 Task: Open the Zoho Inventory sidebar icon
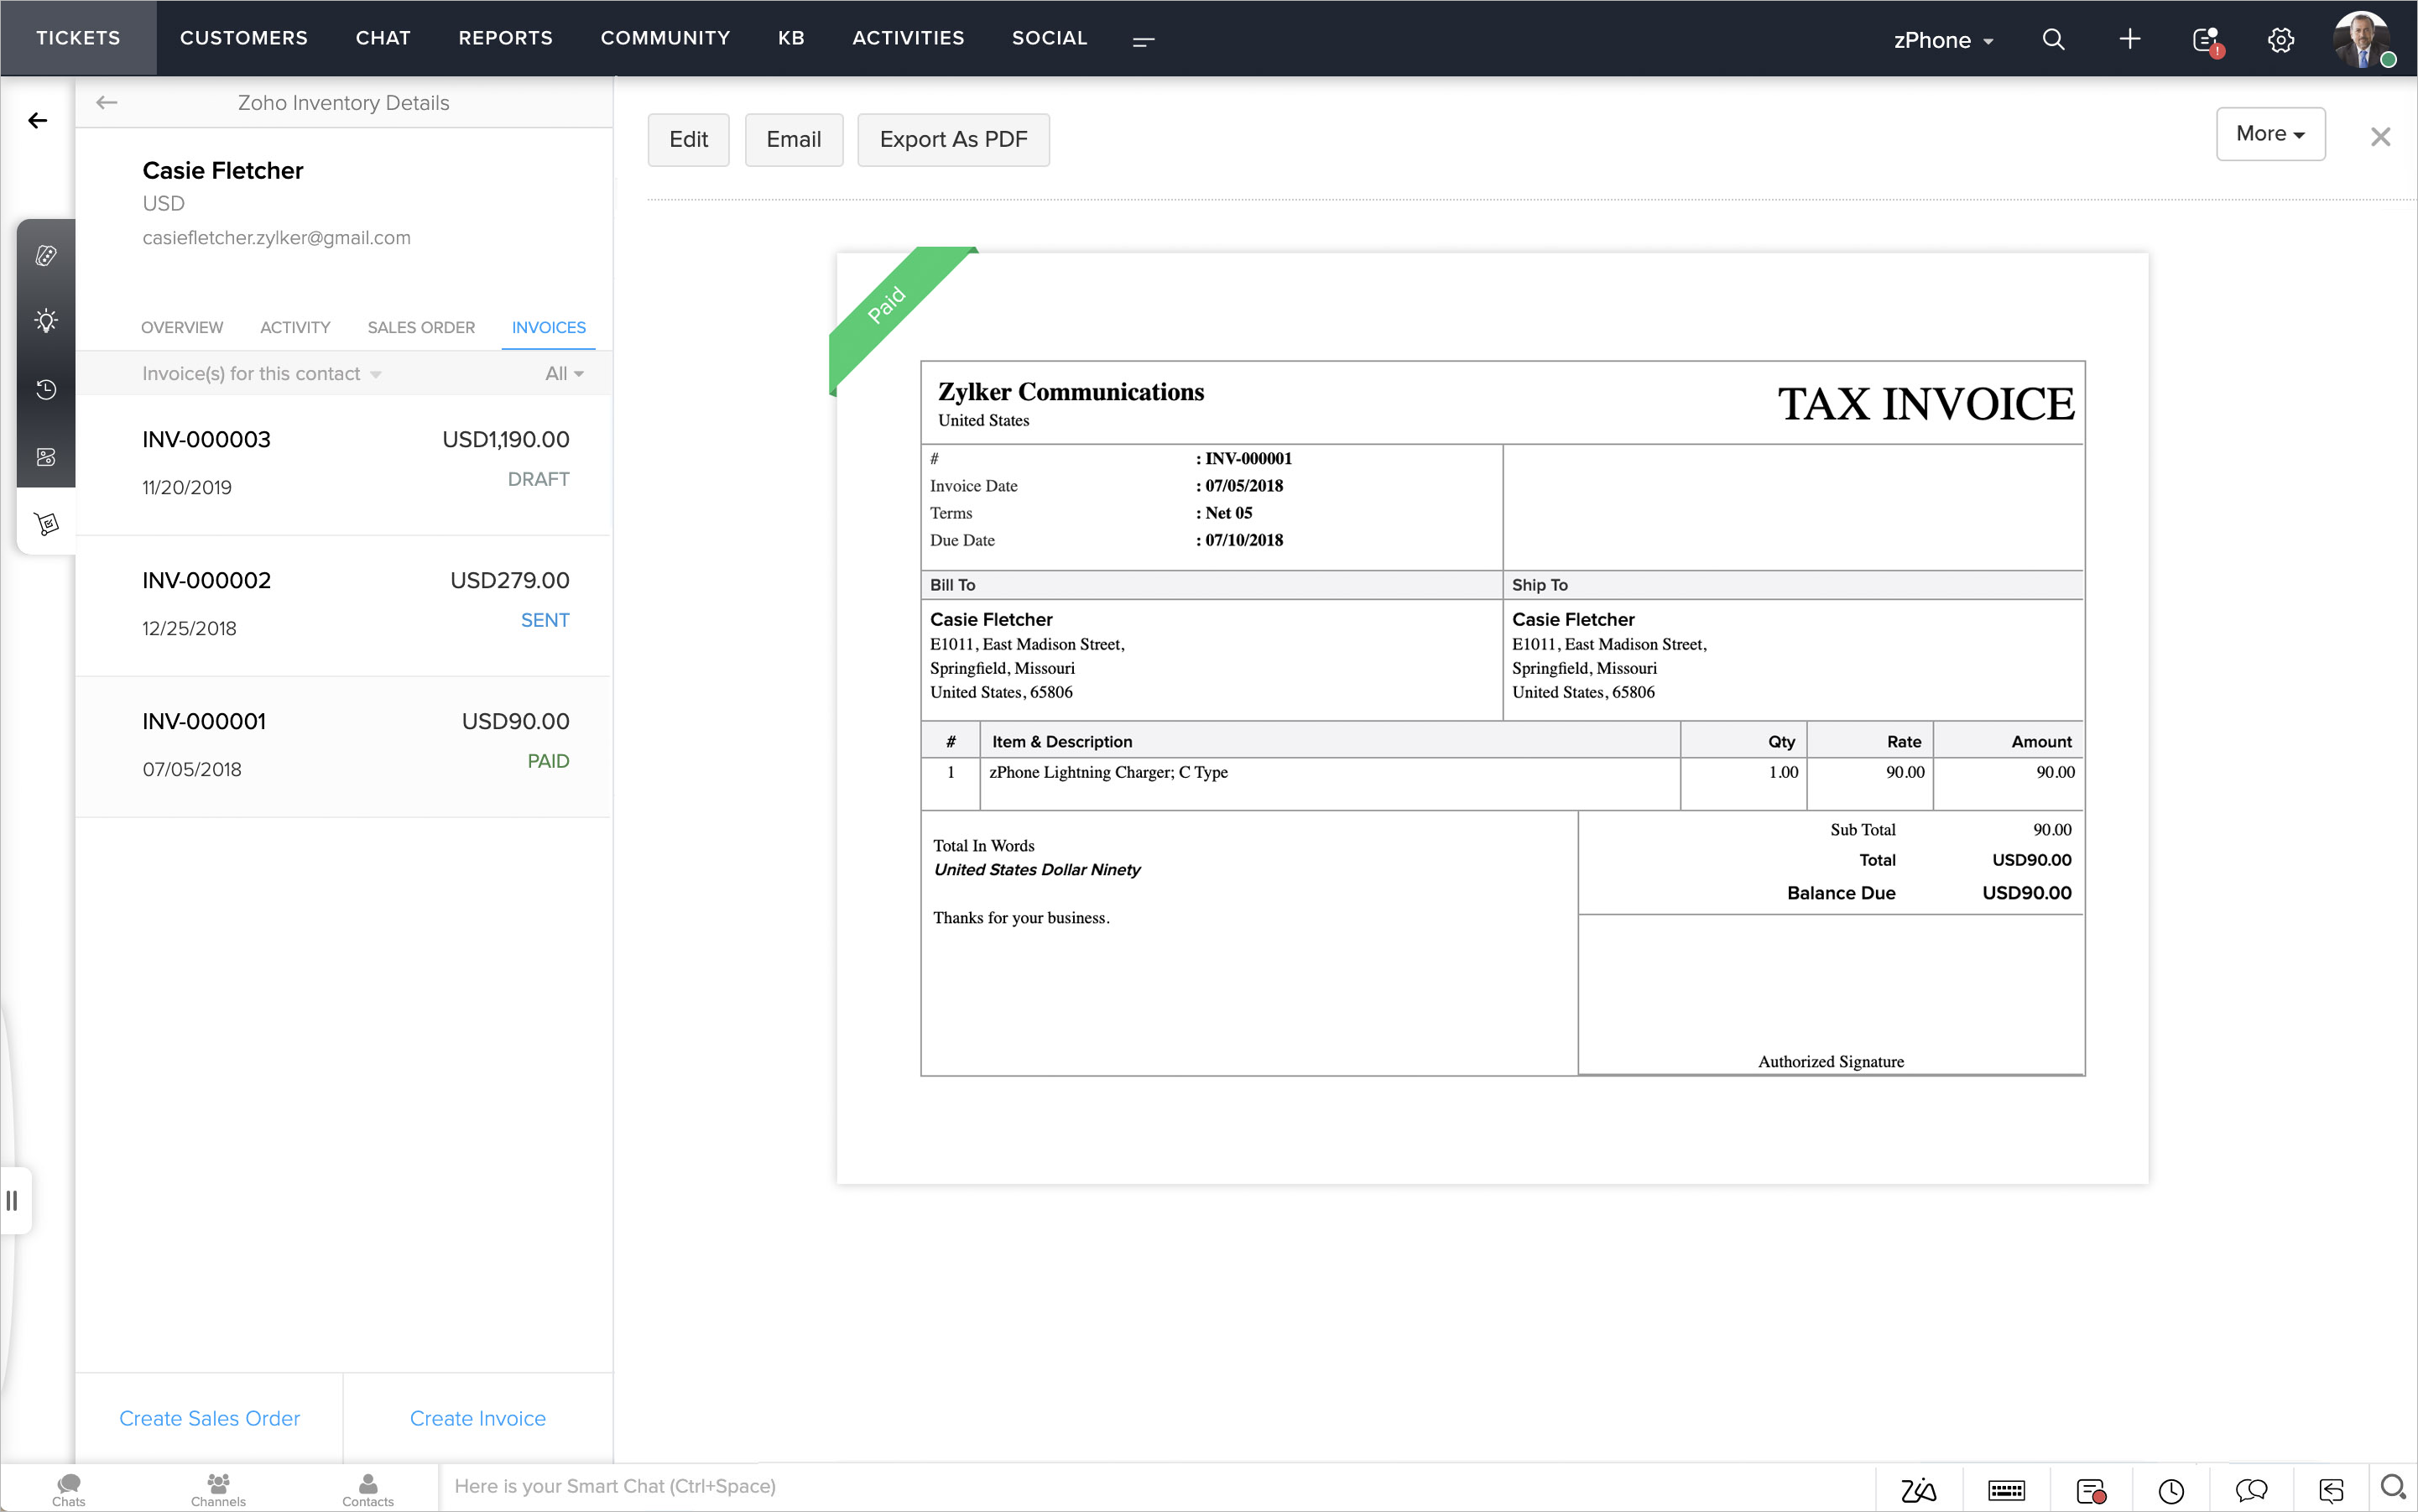[x=46, y=523]
